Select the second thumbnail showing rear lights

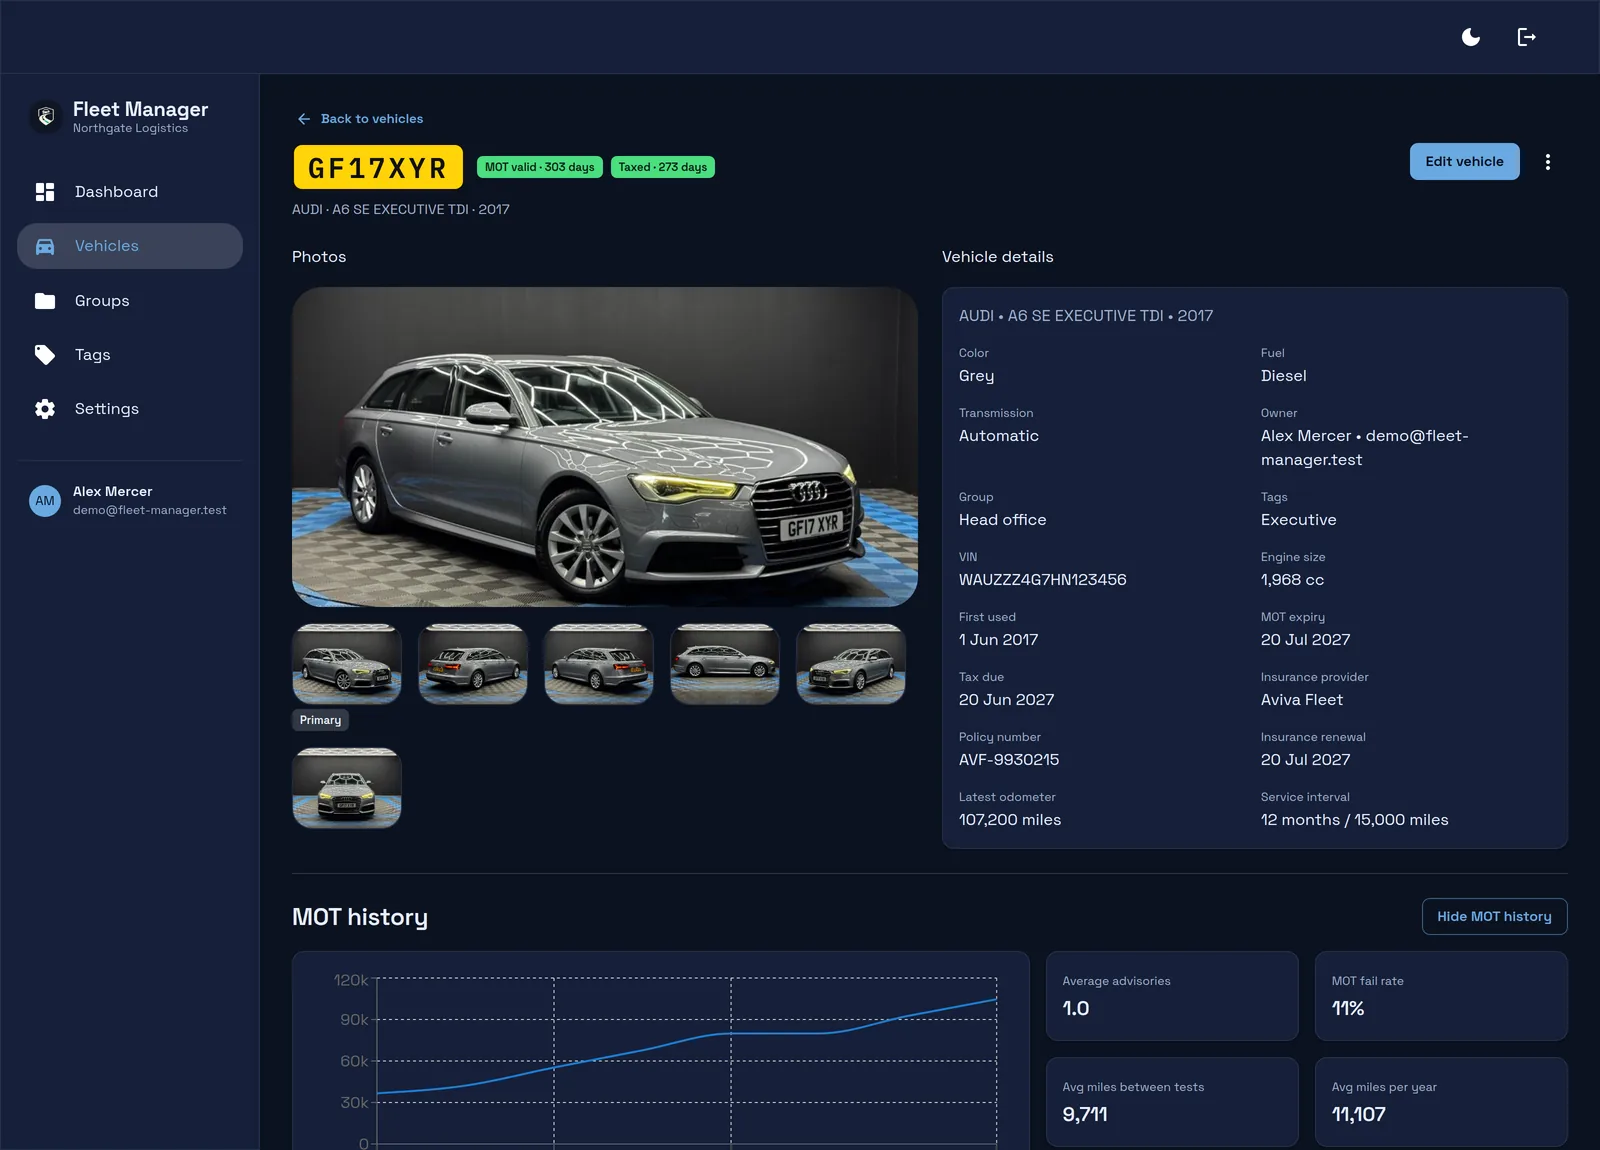coord(473,664)
